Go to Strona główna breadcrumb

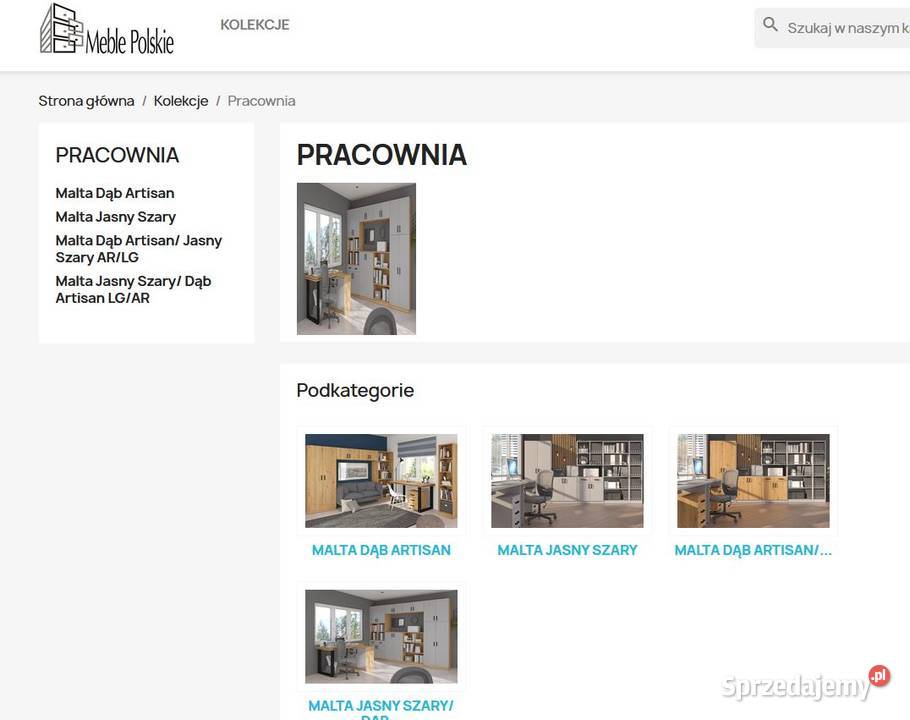[86, 101]
